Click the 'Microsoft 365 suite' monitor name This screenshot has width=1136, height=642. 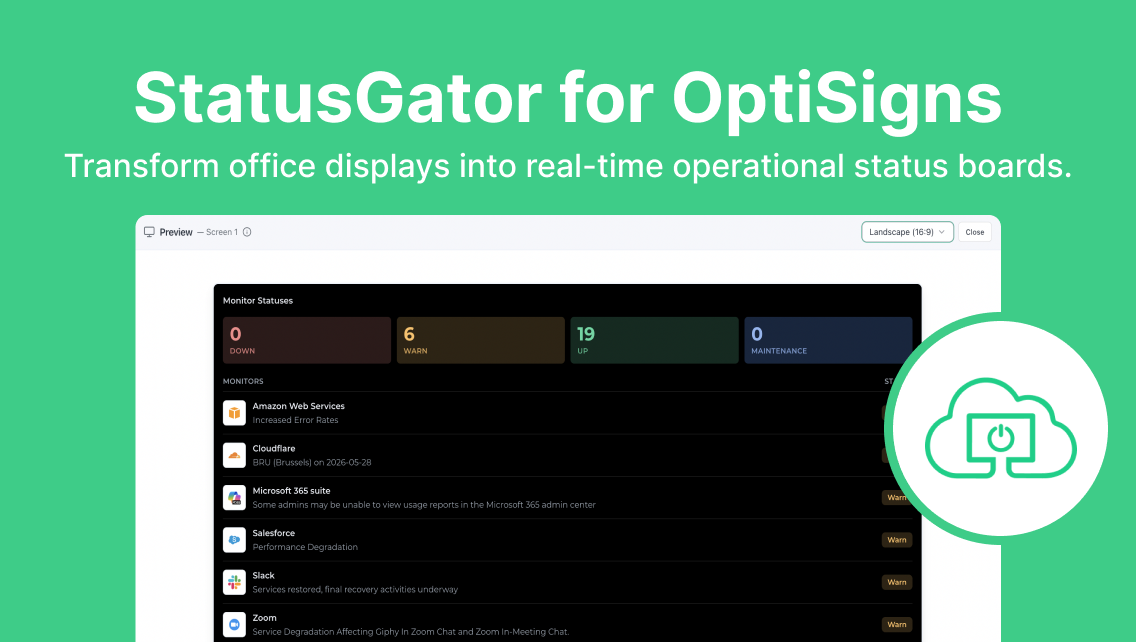coord(291,491)
